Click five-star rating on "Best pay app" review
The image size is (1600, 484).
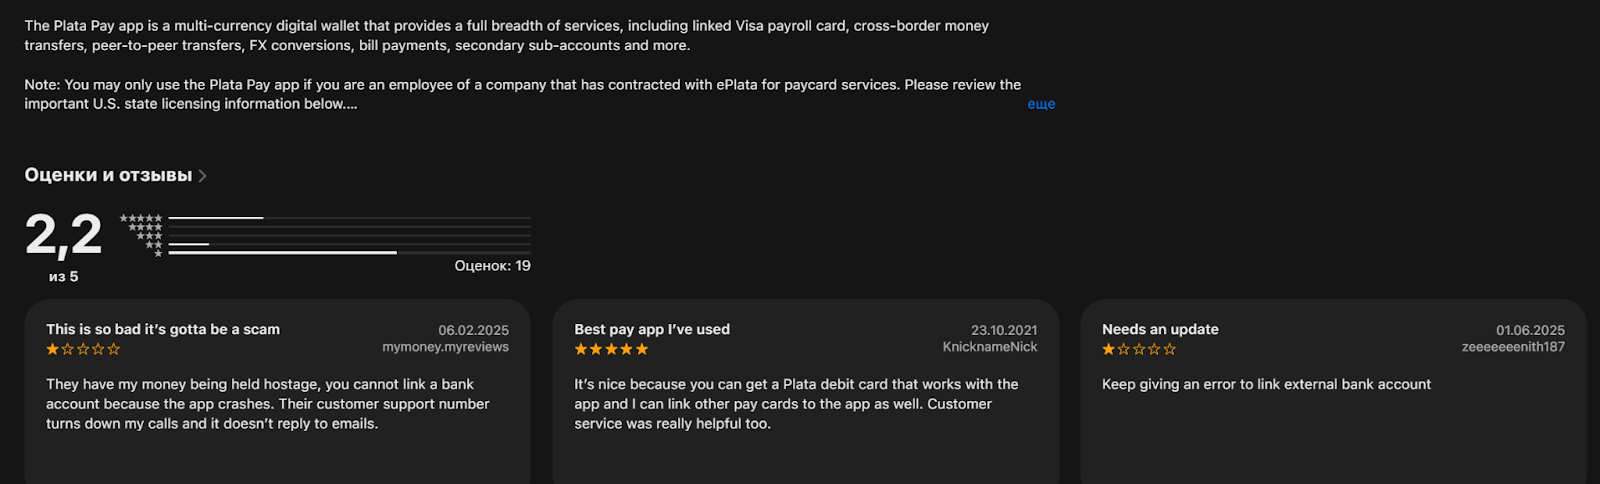click(611, 349)
